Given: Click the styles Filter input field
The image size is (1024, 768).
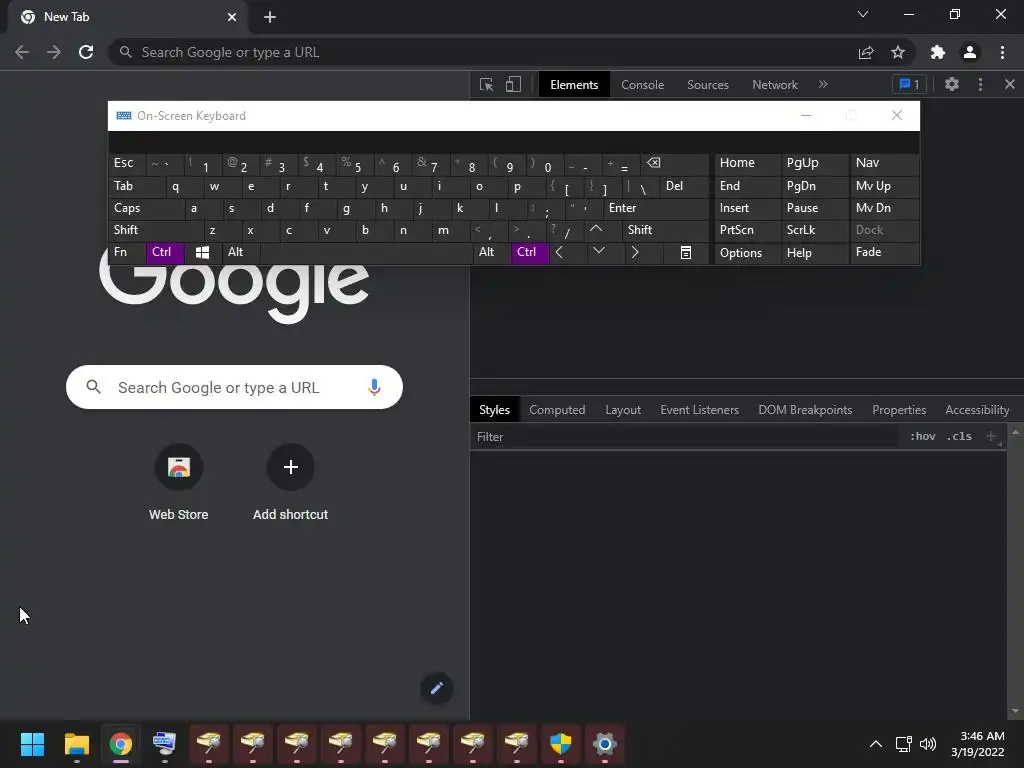Looking at the screenshot, I should click(x=686, y=437).
